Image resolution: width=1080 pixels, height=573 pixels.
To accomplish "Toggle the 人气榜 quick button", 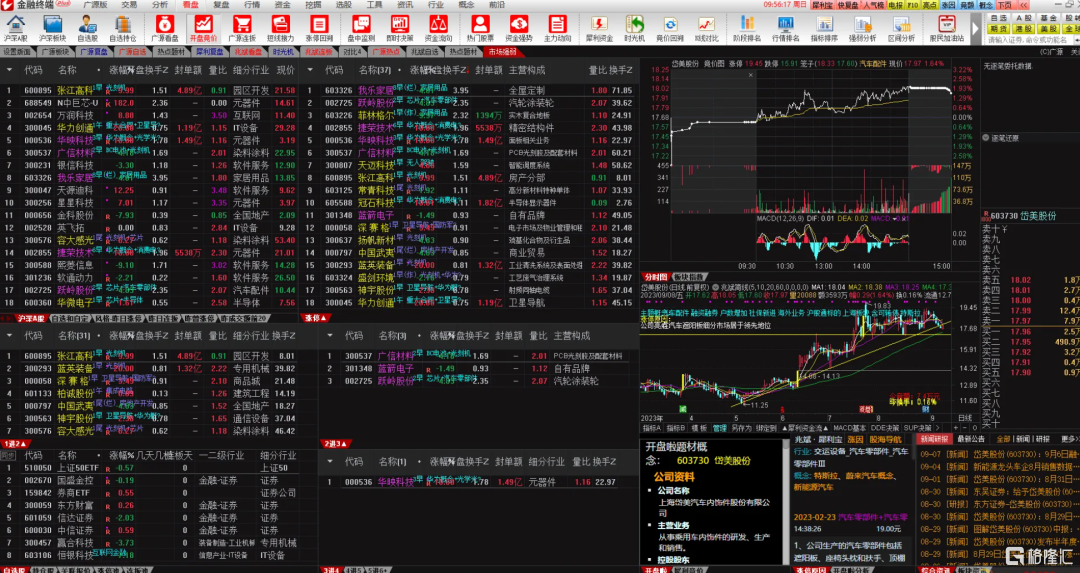I will pyautogui.click(x=874, y=5).
